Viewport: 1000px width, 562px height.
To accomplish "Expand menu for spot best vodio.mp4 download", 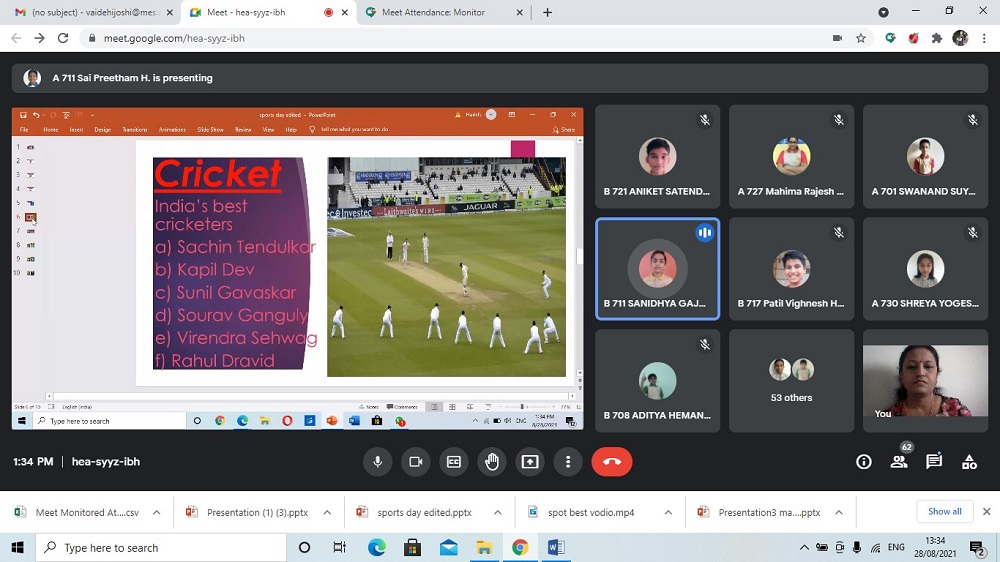I will (x=669, y=513).
